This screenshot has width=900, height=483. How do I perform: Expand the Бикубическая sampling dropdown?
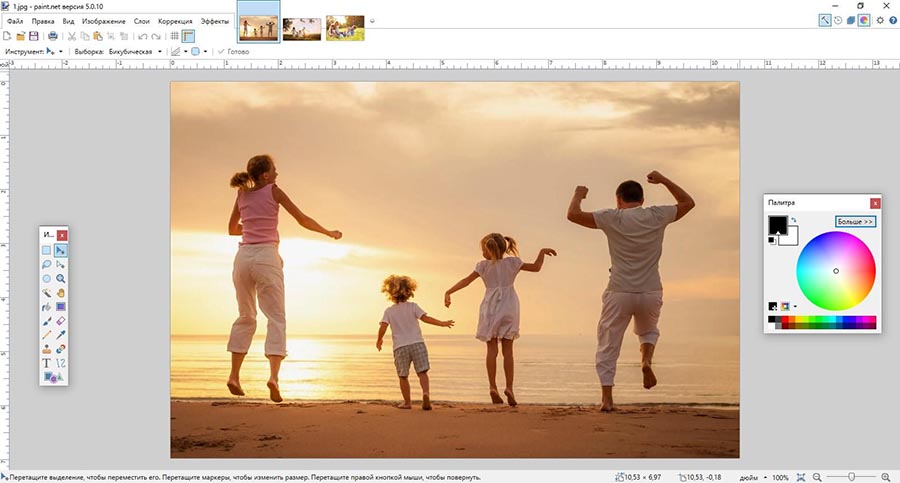159,51
